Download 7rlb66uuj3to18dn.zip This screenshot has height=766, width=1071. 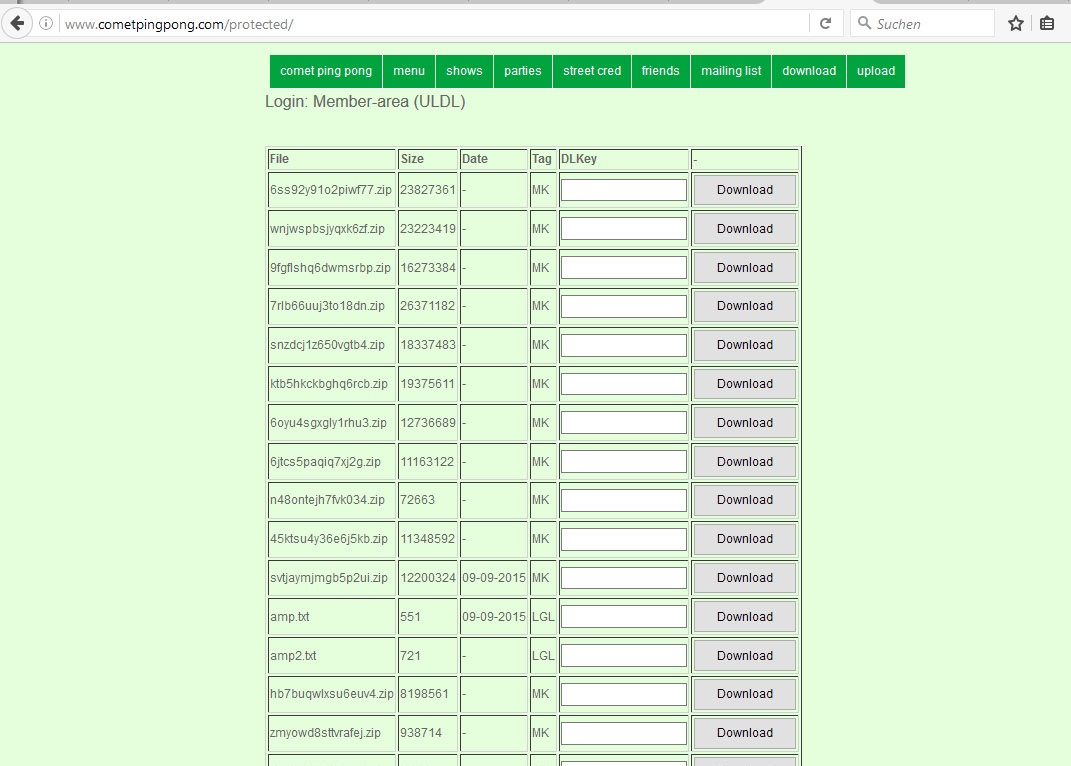click(x=745, y=306)
